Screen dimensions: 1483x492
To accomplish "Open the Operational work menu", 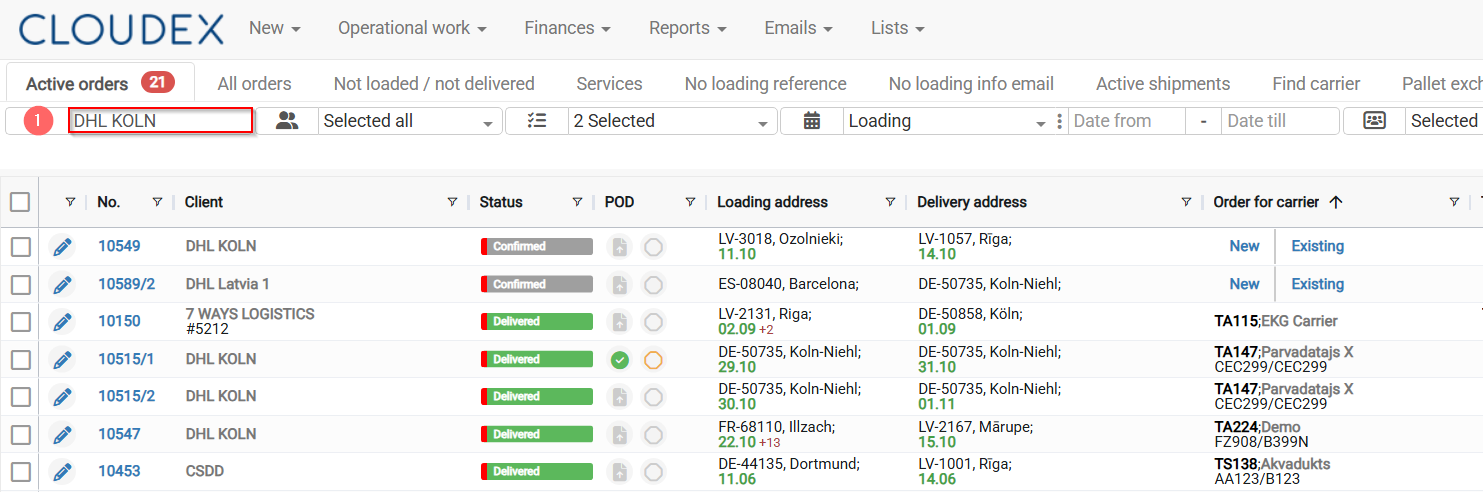I will click(x=412, y=28).
